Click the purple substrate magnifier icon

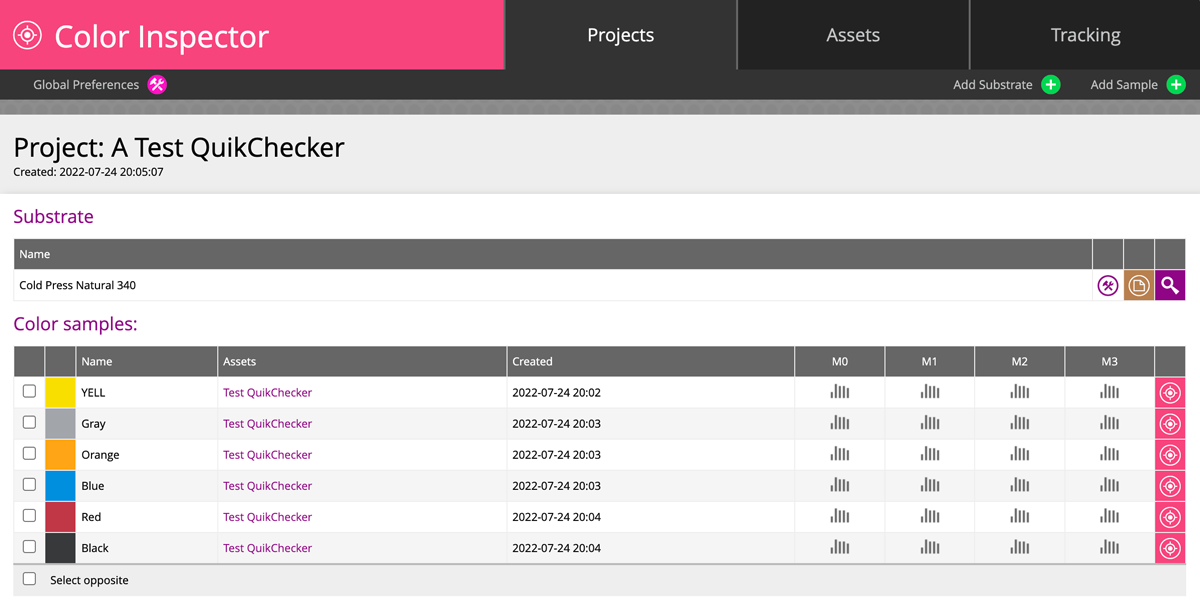click(1170, 286)
